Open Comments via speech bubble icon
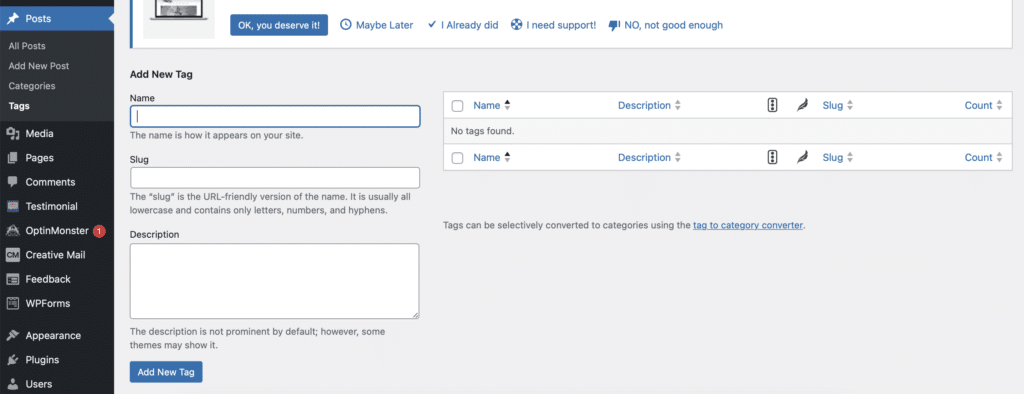1024x394 pixels. click(12, 182)
